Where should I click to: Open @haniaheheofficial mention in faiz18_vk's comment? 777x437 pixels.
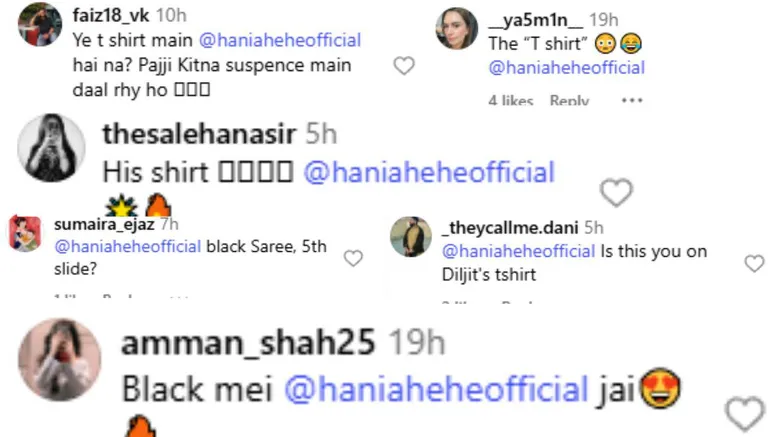[290, 41]
